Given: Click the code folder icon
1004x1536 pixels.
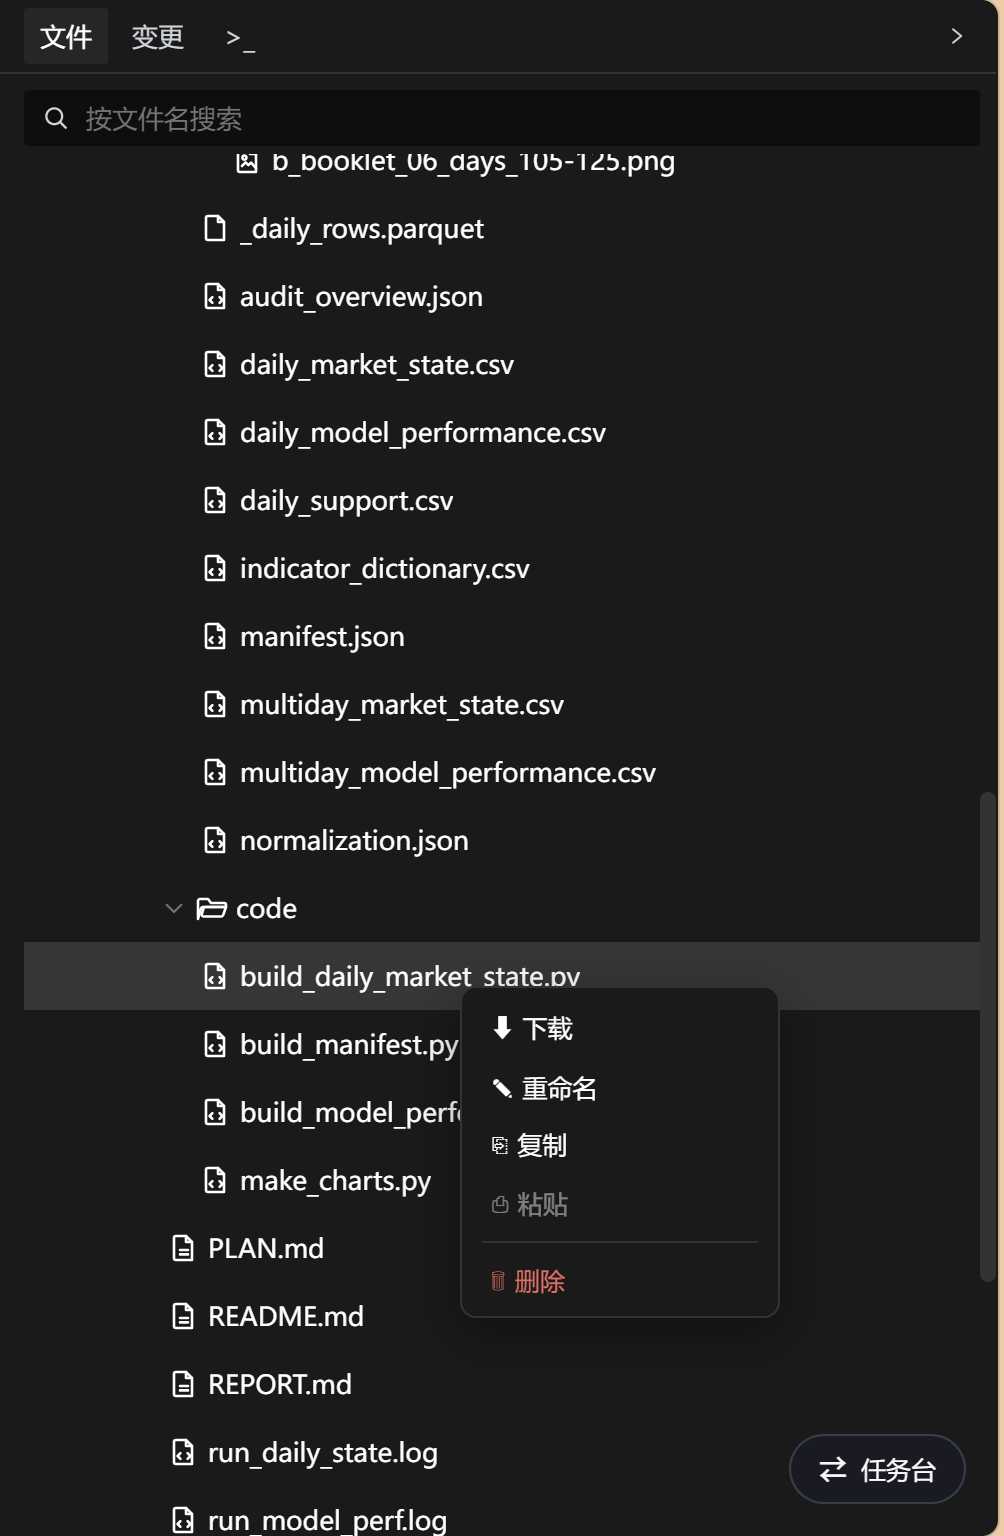Looking at the screenshot, I should coord(211,908).
